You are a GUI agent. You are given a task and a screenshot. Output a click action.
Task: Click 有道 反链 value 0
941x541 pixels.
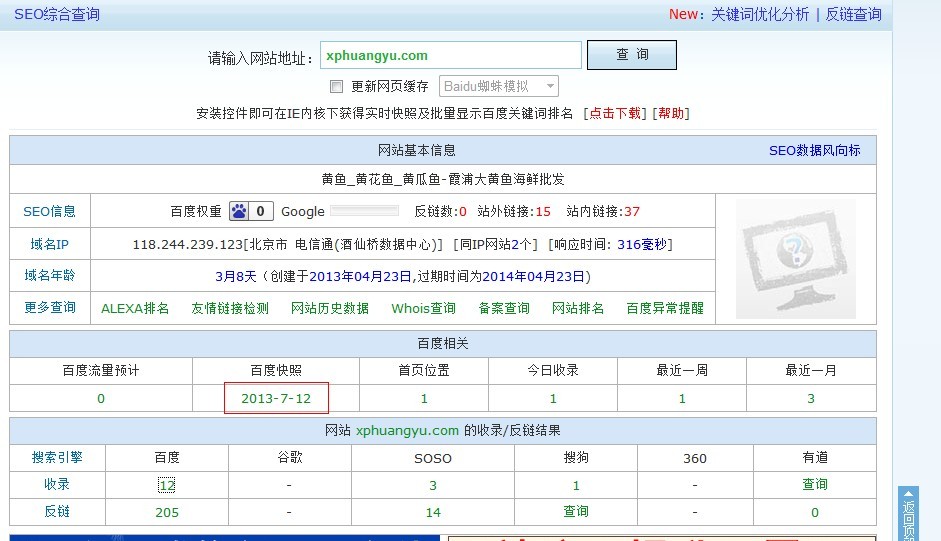(814, 513)
